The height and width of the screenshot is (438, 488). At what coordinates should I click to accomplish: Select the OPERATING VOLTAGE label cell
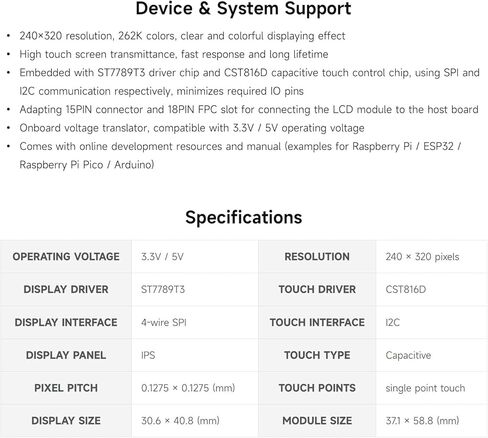[66, 257]
